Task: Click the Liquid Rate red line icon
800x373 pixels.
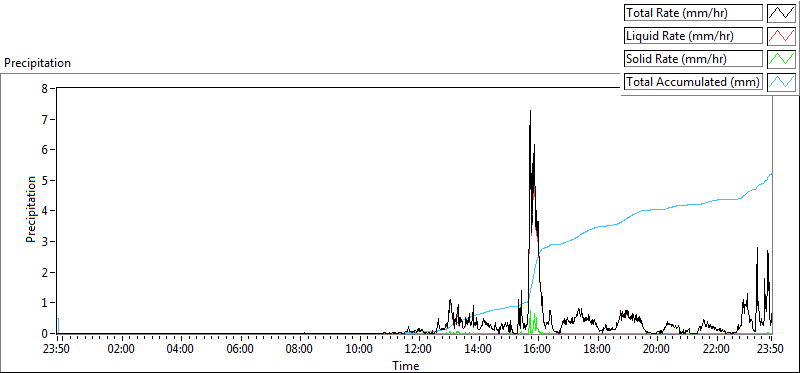Action: click(x=781, y=36)
